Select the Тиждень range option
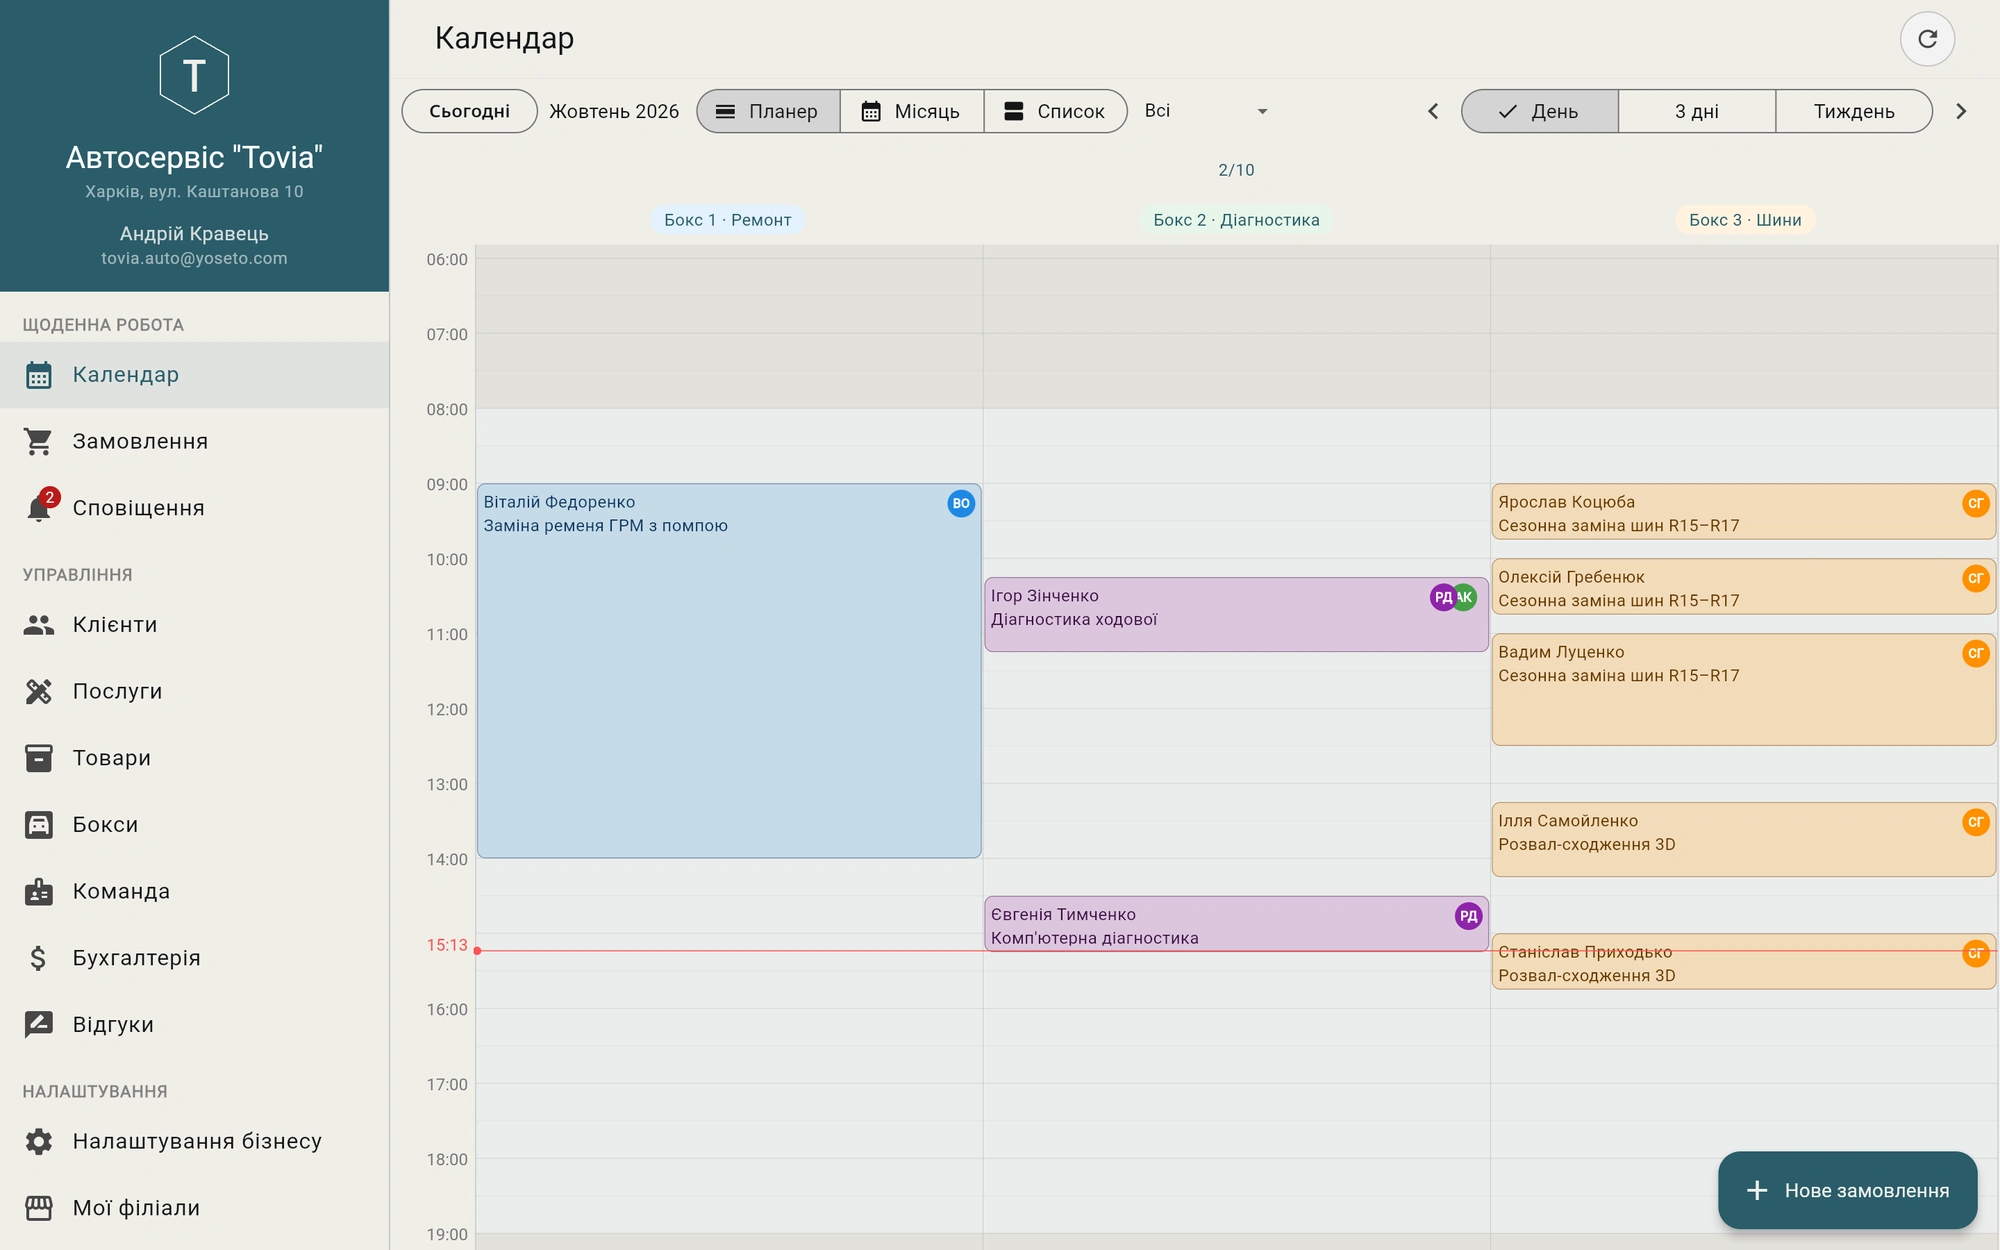Image resolution: width=2000 pixels, height=1250 pixels. [x=1854, y=111]
